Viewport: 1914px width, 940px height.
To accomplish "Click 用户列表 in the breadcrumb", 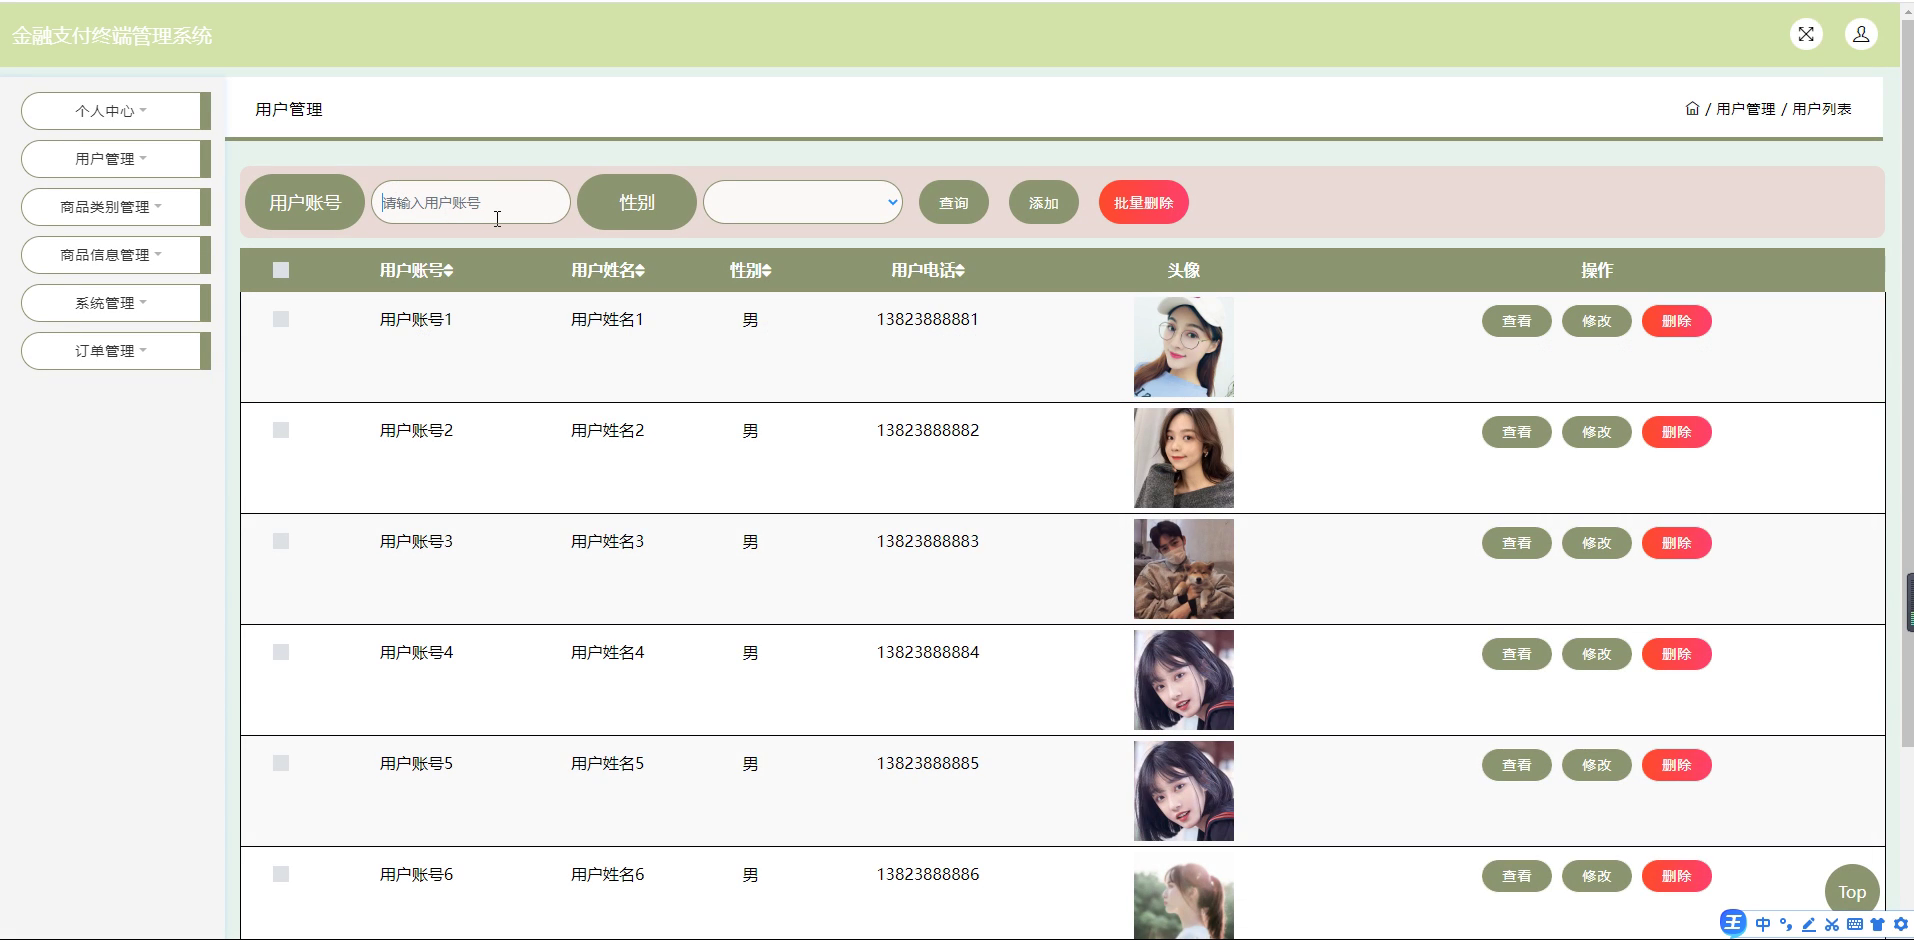I will (x=1821, y=109).
